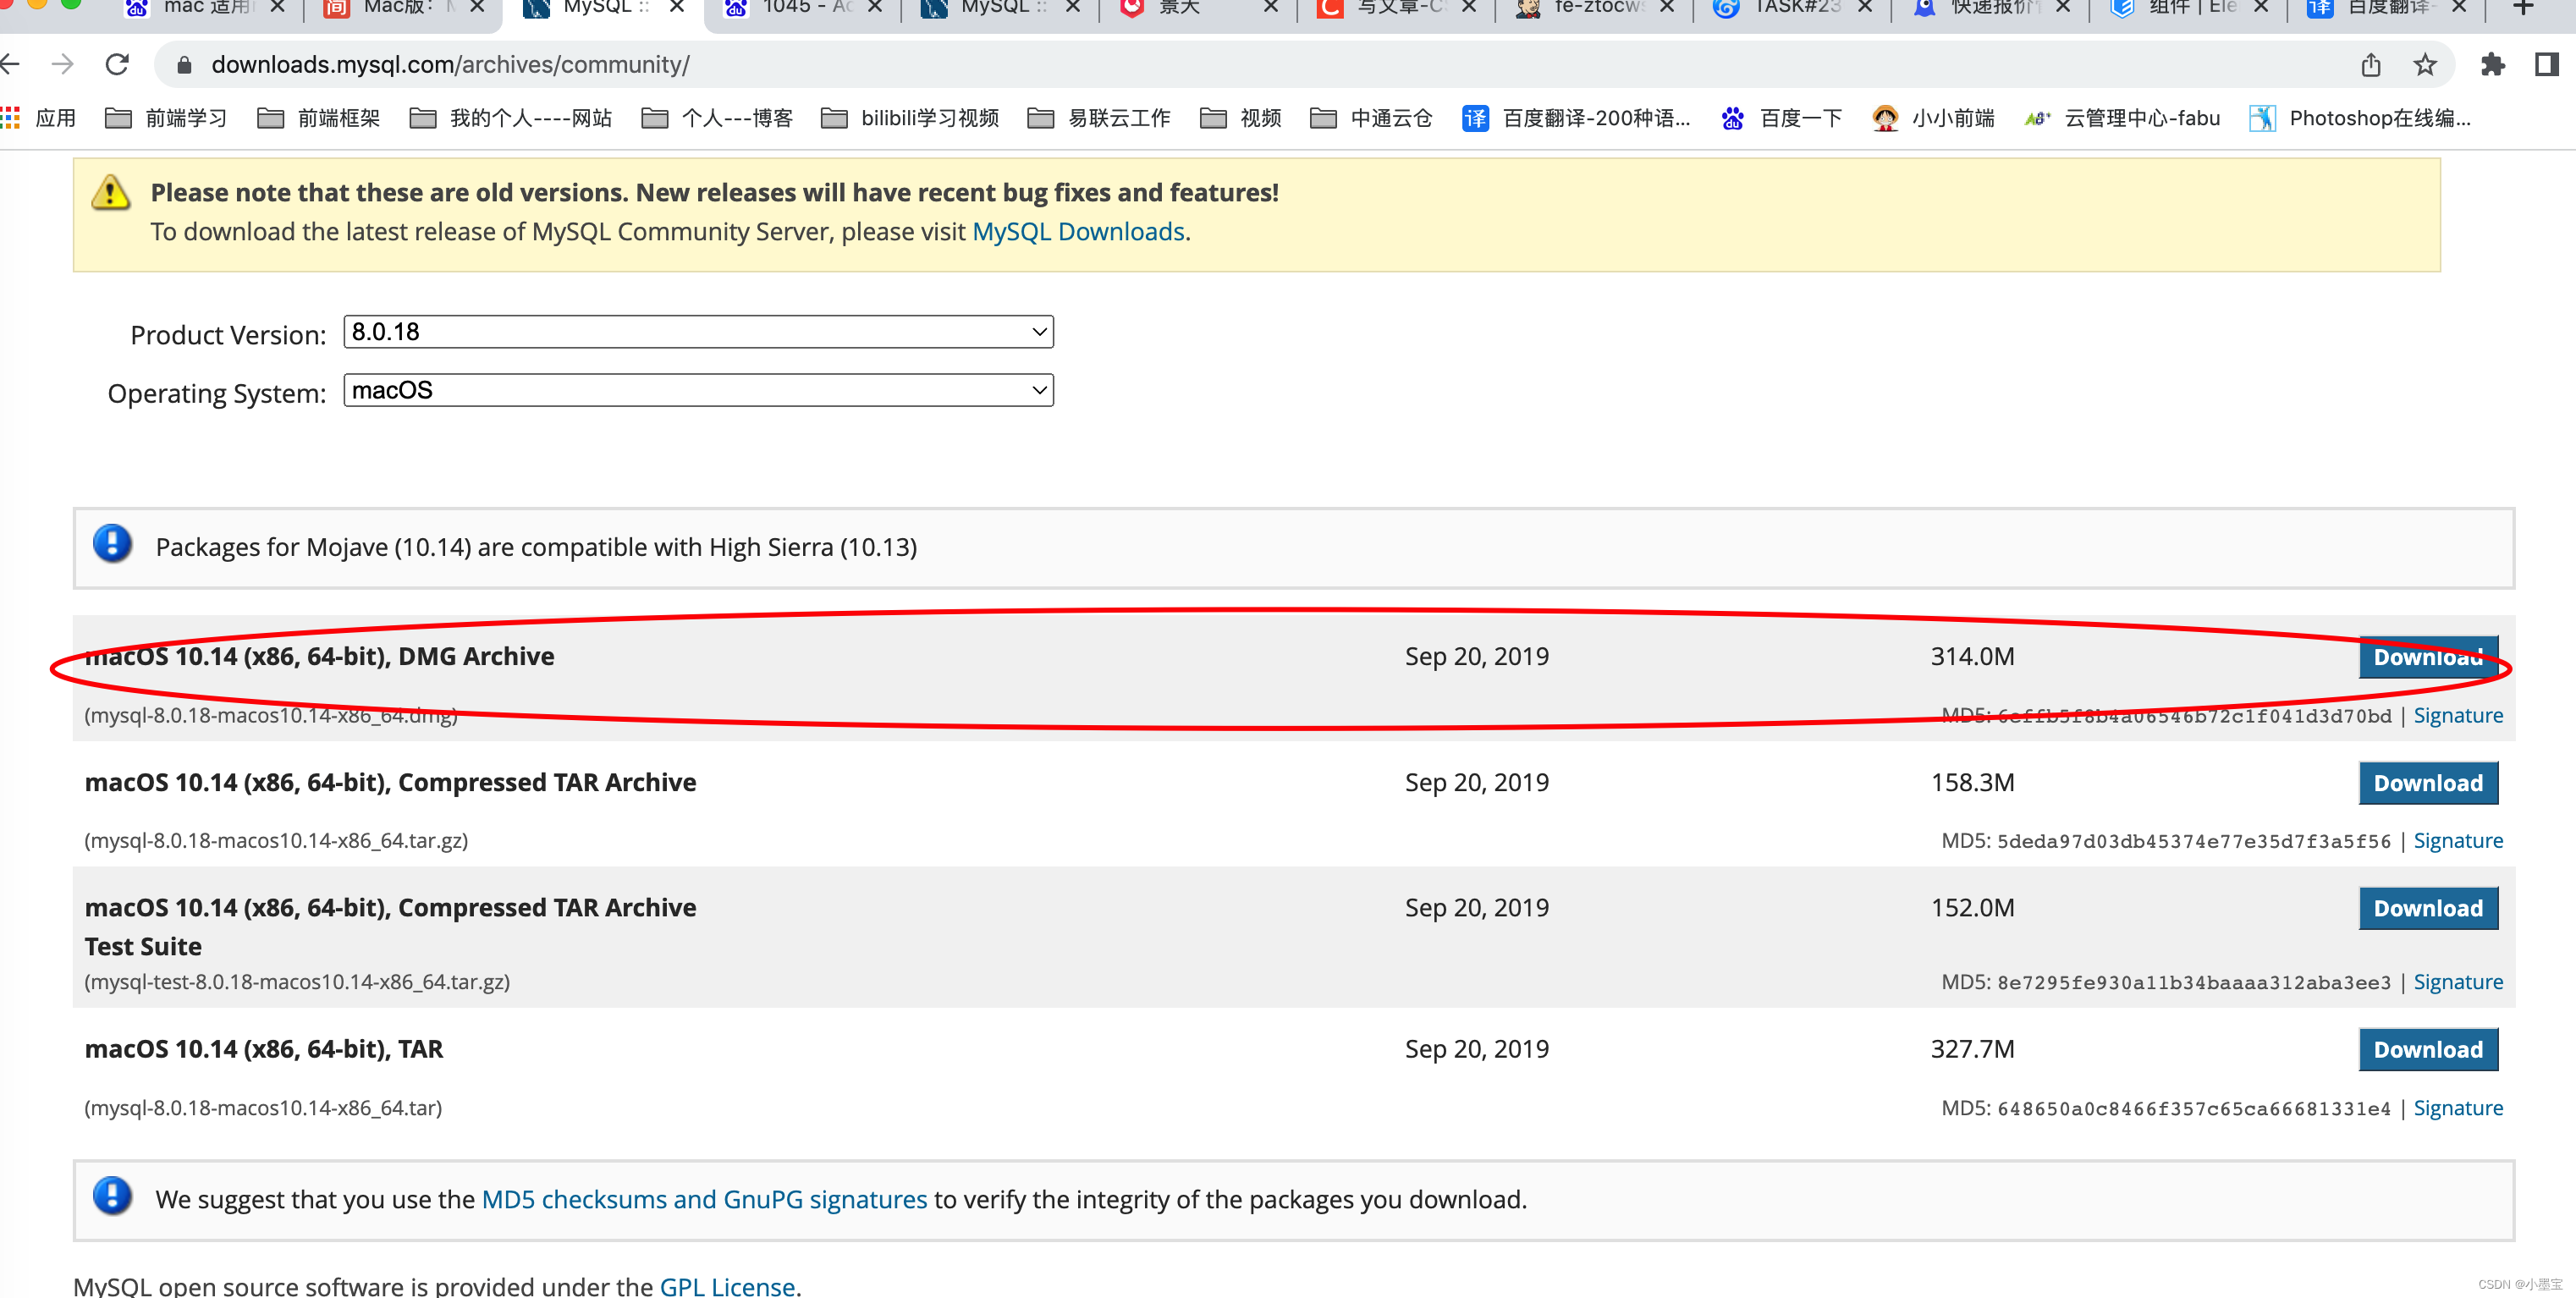Open the Photoshop在线编 bookmark

[x=2360, y=118]
